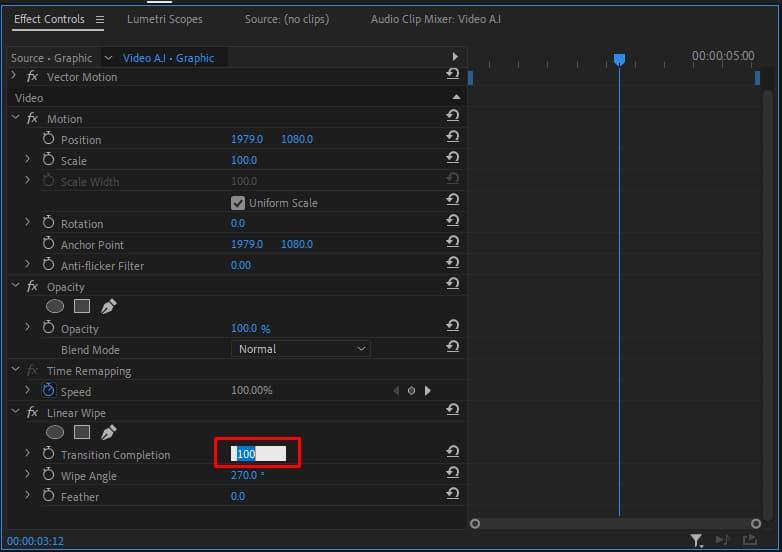The width and height of the screenshot is (782, 552).
Task: Select the Opacity free draw bezier pen
Action: [x=108, y=307]
